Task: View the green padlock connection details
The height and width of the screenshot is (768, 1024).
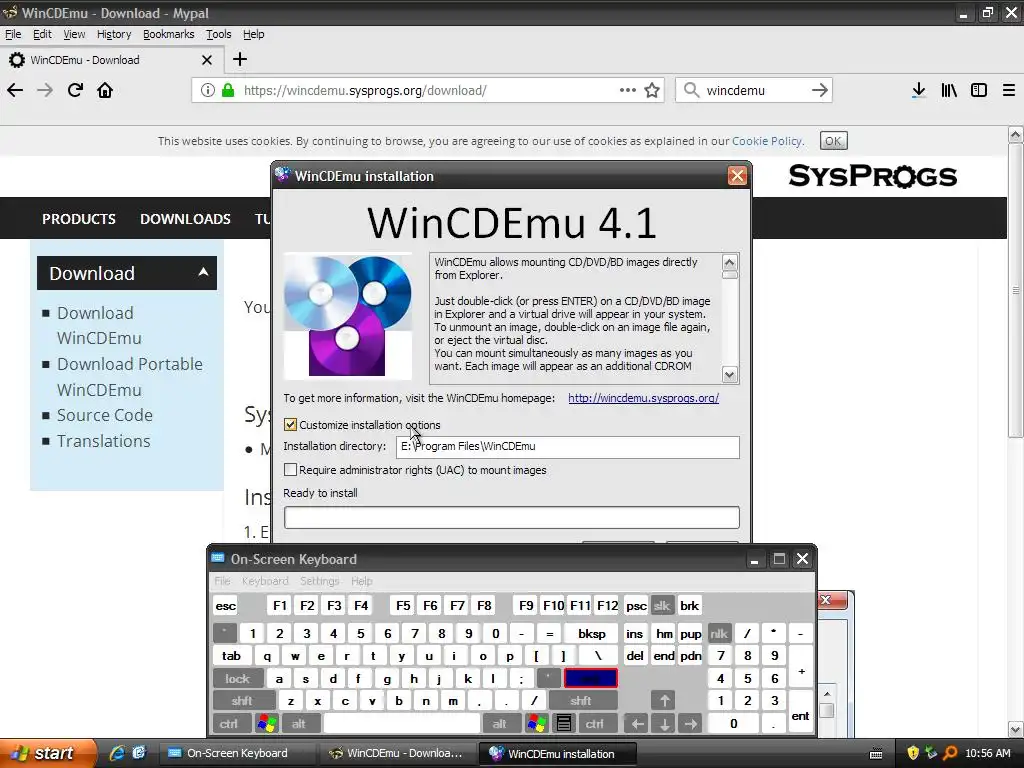Action: (x=228, y=90)
